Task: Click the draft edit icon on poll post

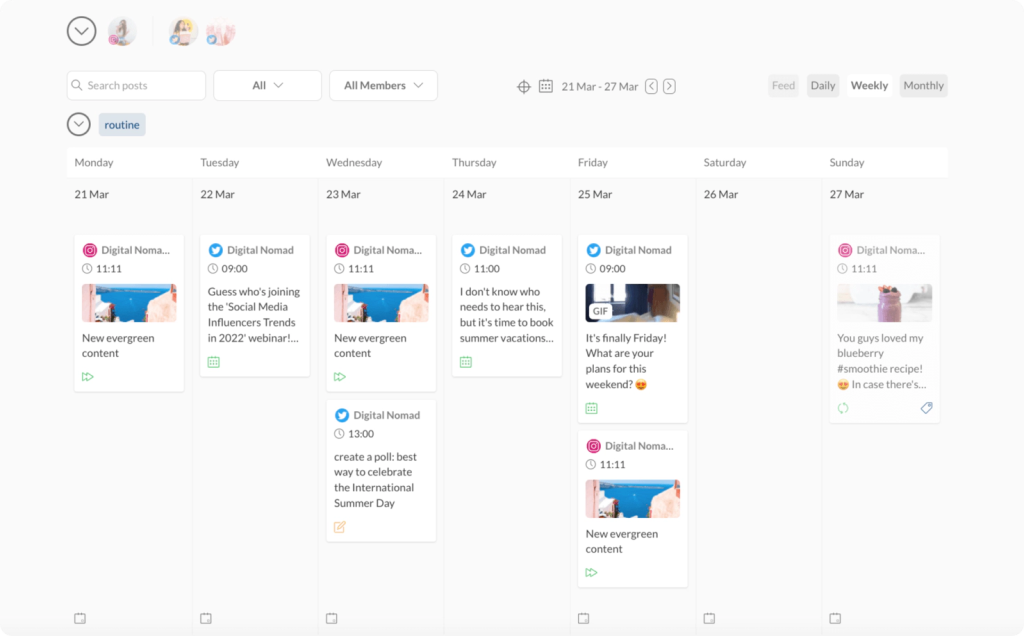Action: 340,527
